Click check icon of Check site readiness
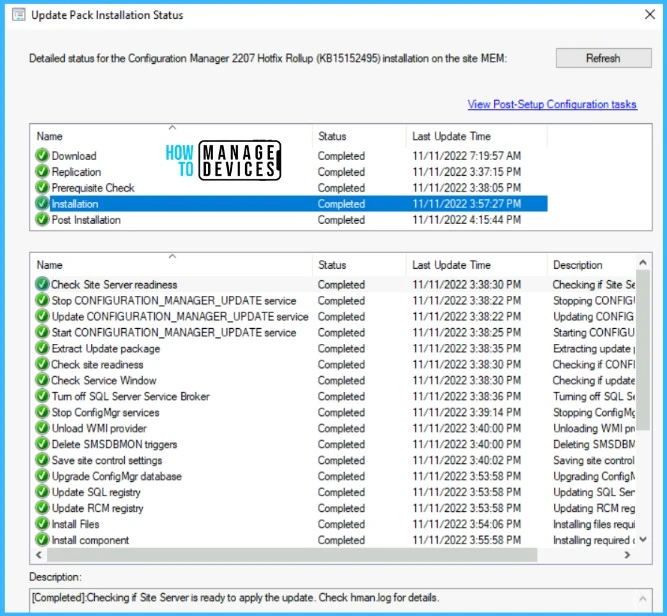The width and height of the screenshot is (667, 616). tap(42, 364)
